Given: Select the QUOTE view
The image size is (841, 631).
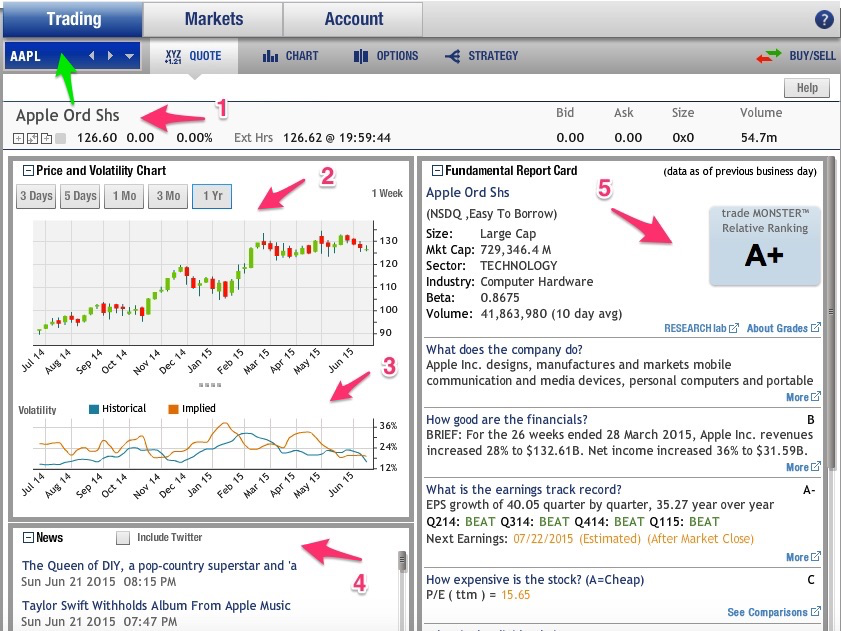Looking at the screenshot, I should pyautogui.click(x=194, y=56).
